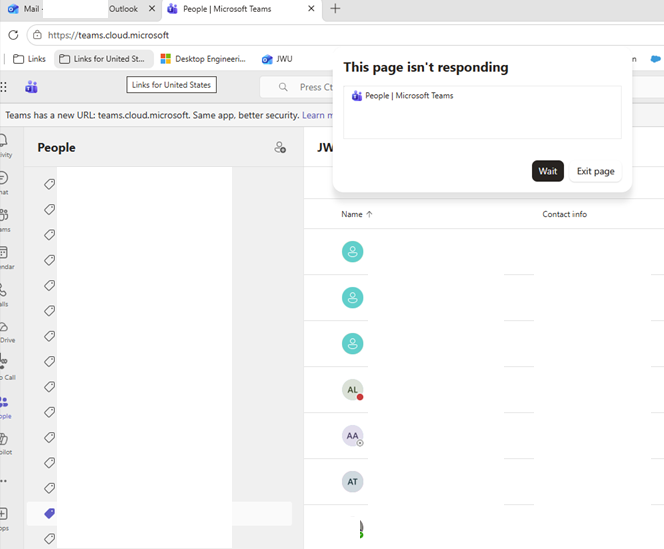Click the Wait button in the dialog
This screenshot has height=549, width=664.
[548, 171]
